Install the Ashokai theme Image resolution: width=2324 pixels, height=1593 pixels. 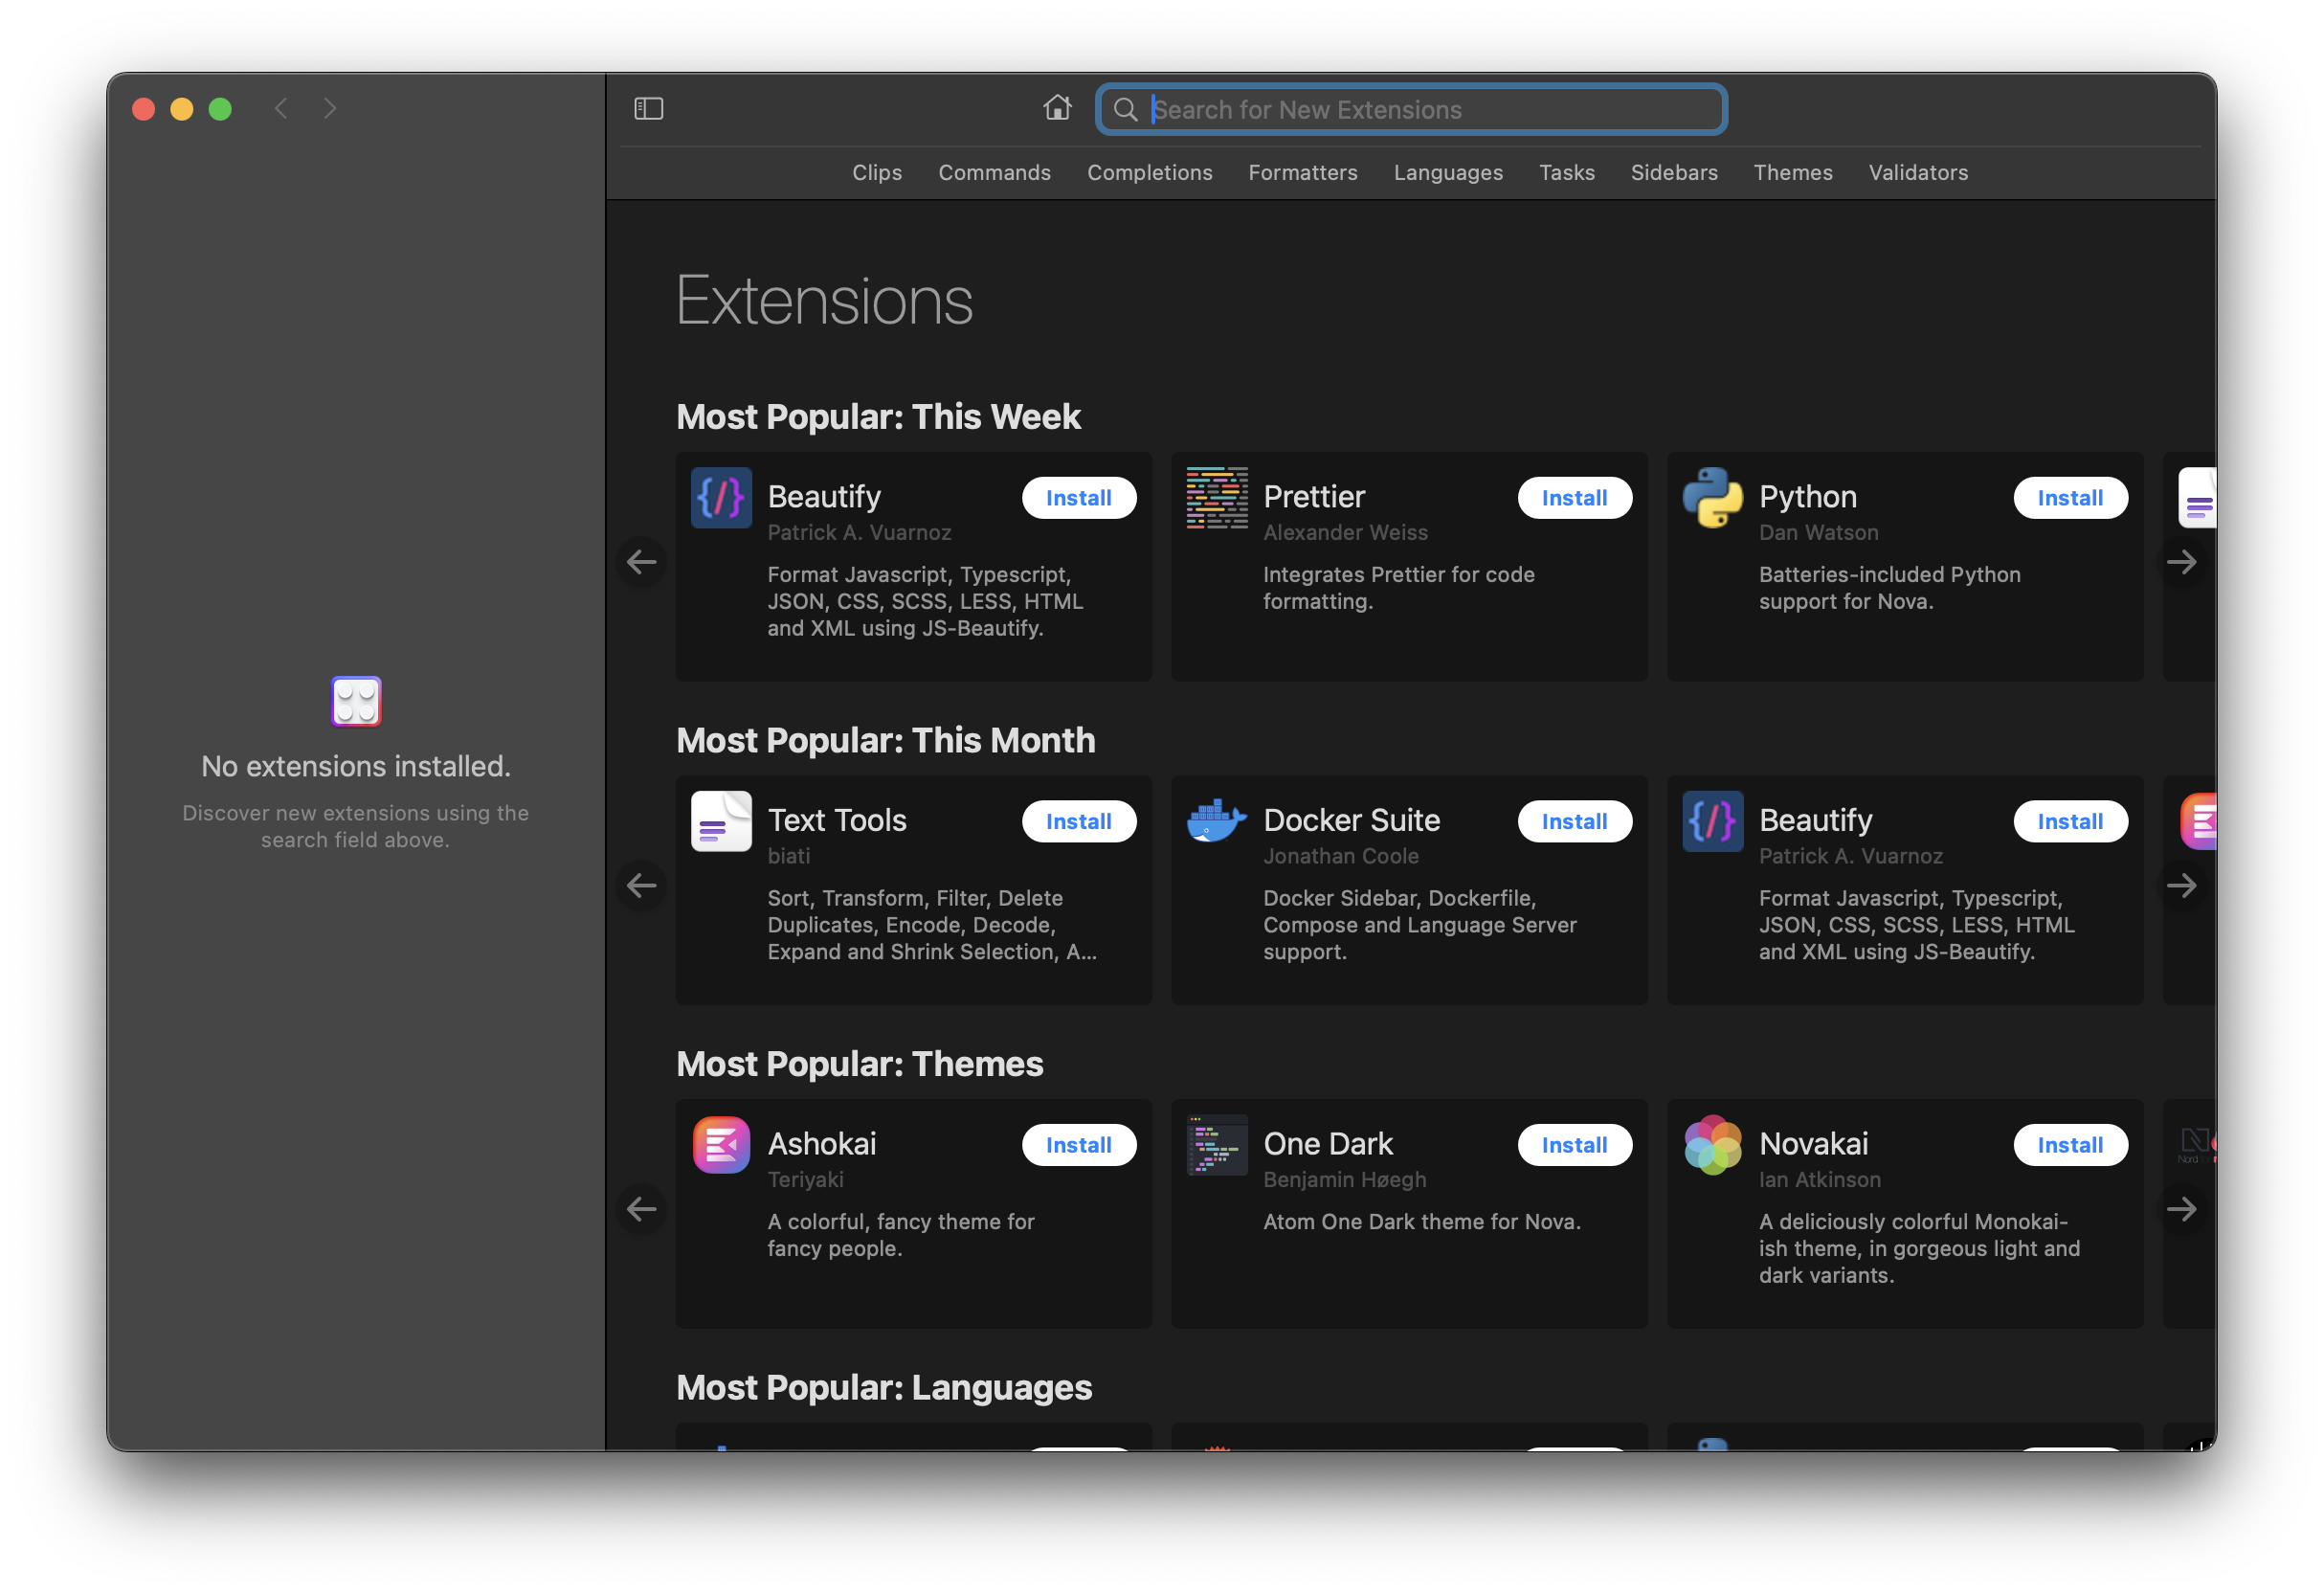click(1078, 1144)
